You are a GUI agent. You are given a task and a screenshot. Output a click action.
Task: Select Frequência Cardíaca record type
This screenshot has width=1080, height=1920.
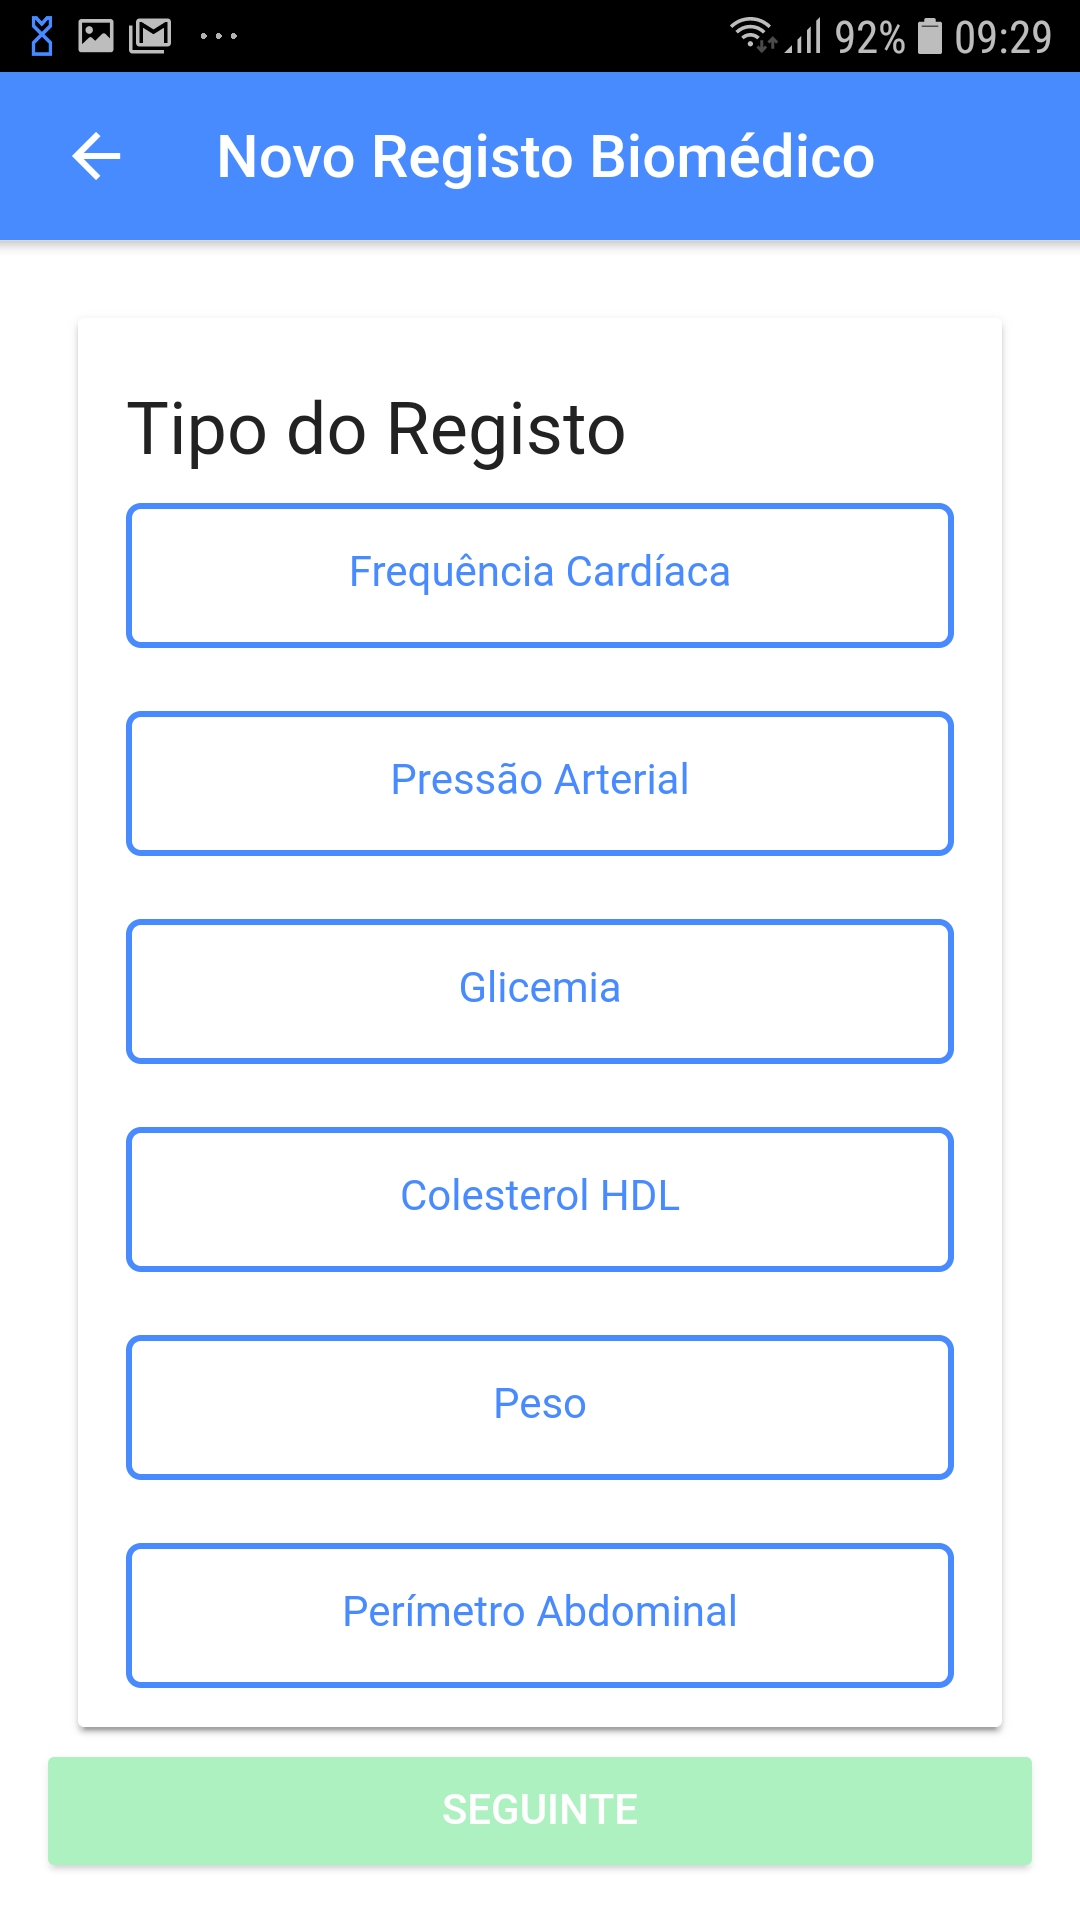540,575
